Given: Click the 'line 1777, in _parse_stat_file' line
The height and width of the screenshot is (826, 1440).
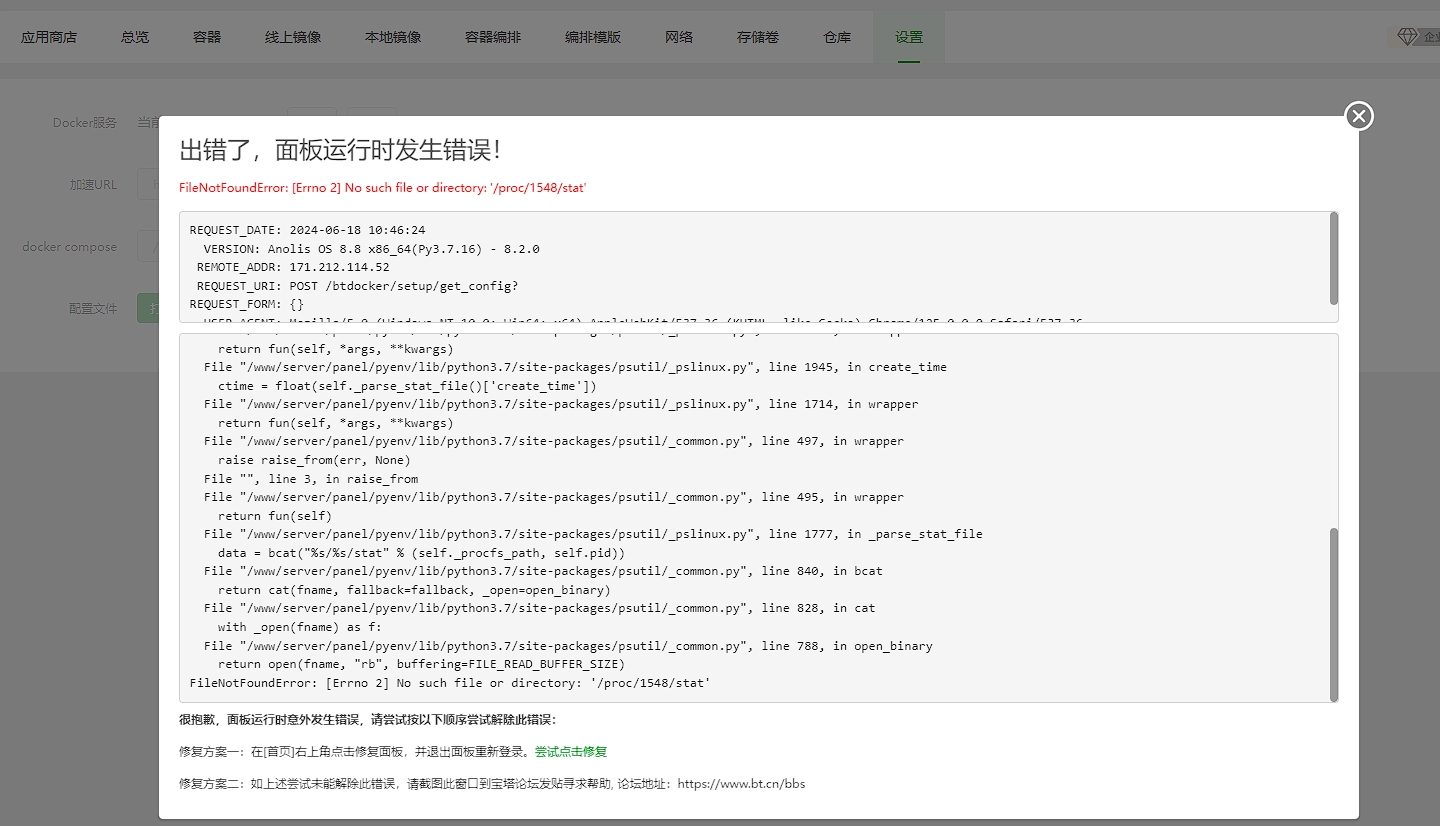Looking at the screenshot, I should (x=593, y=534).
